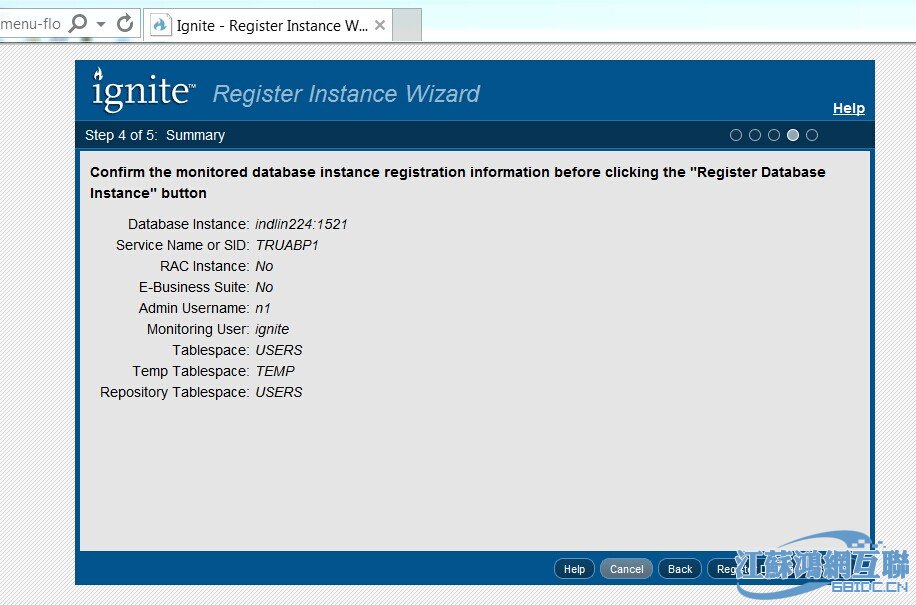
Task: Click the 'E-Business Suite:' label
Action: 194,287
